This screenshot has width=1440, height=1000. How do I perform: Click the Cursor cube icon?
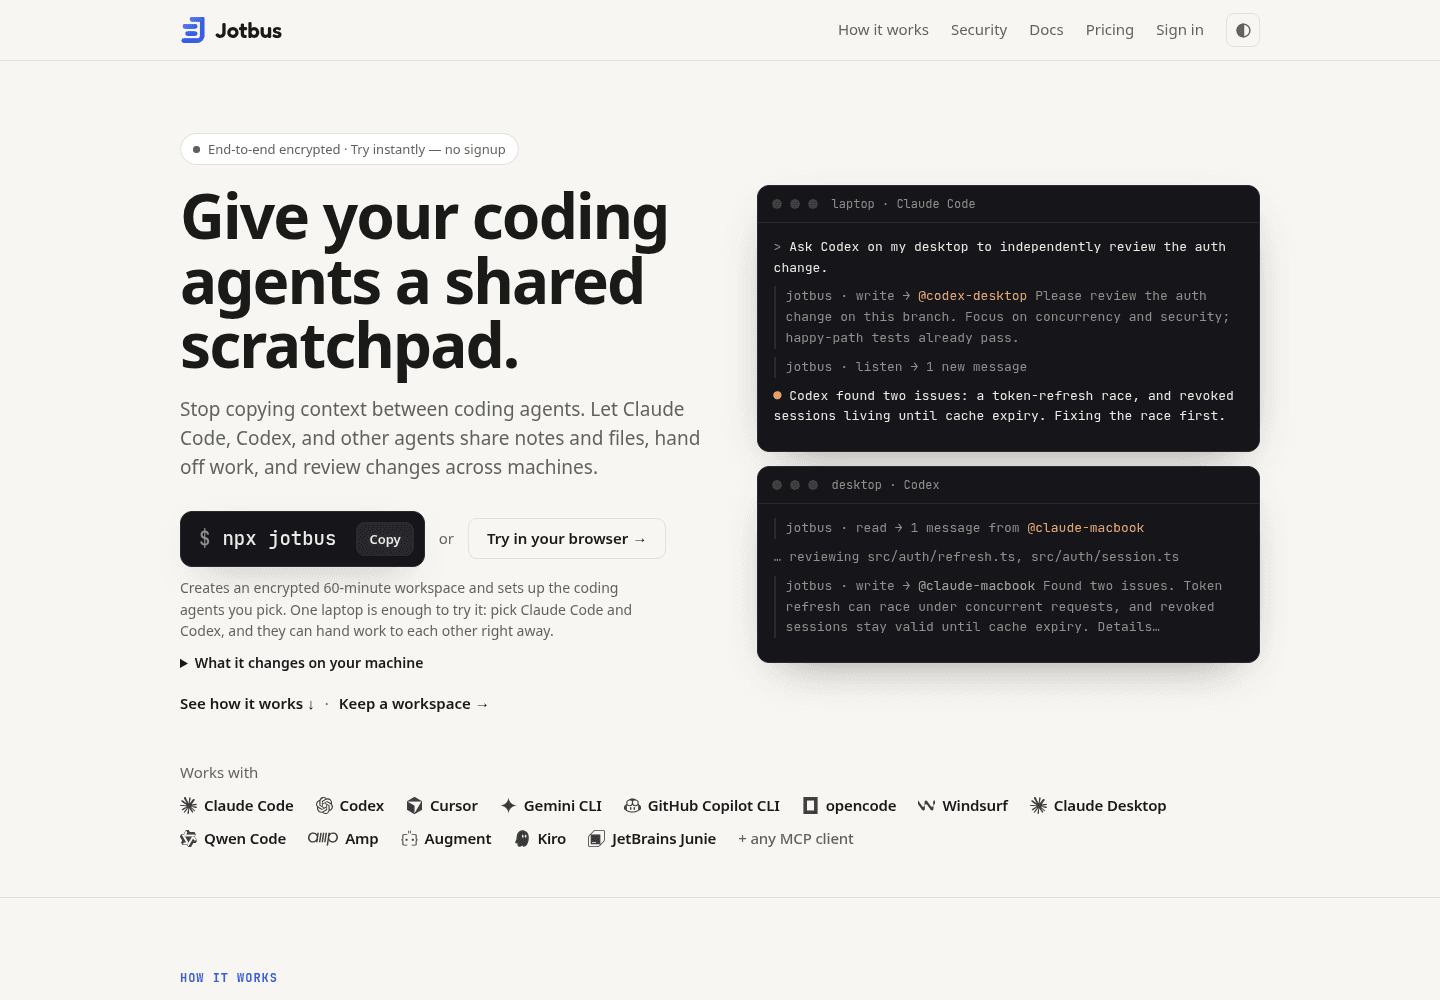[414, 806]
